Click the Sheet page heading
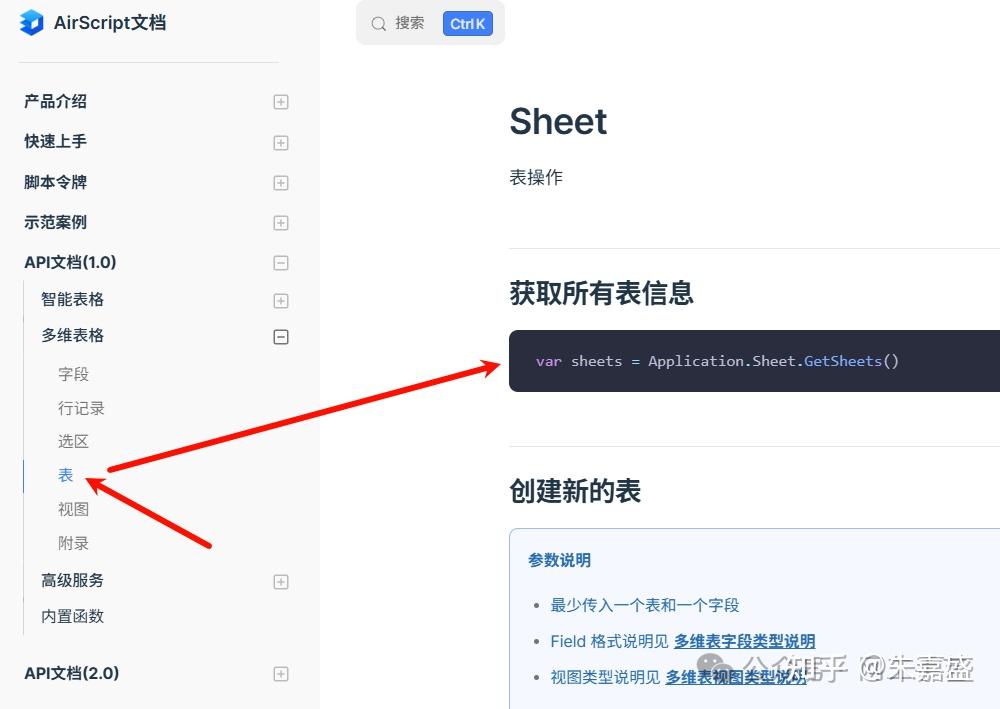This screenshot has height=709, width=1000. [x=558, y=121]
